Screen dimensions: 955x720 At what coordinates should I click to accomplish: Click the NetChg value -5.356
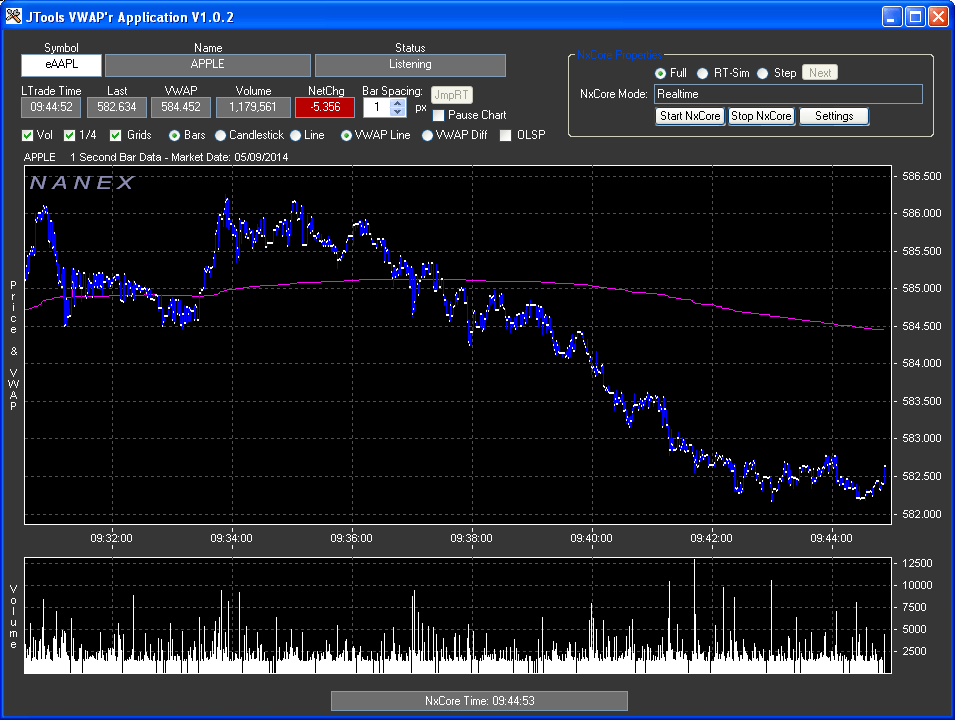coord(325,107)
